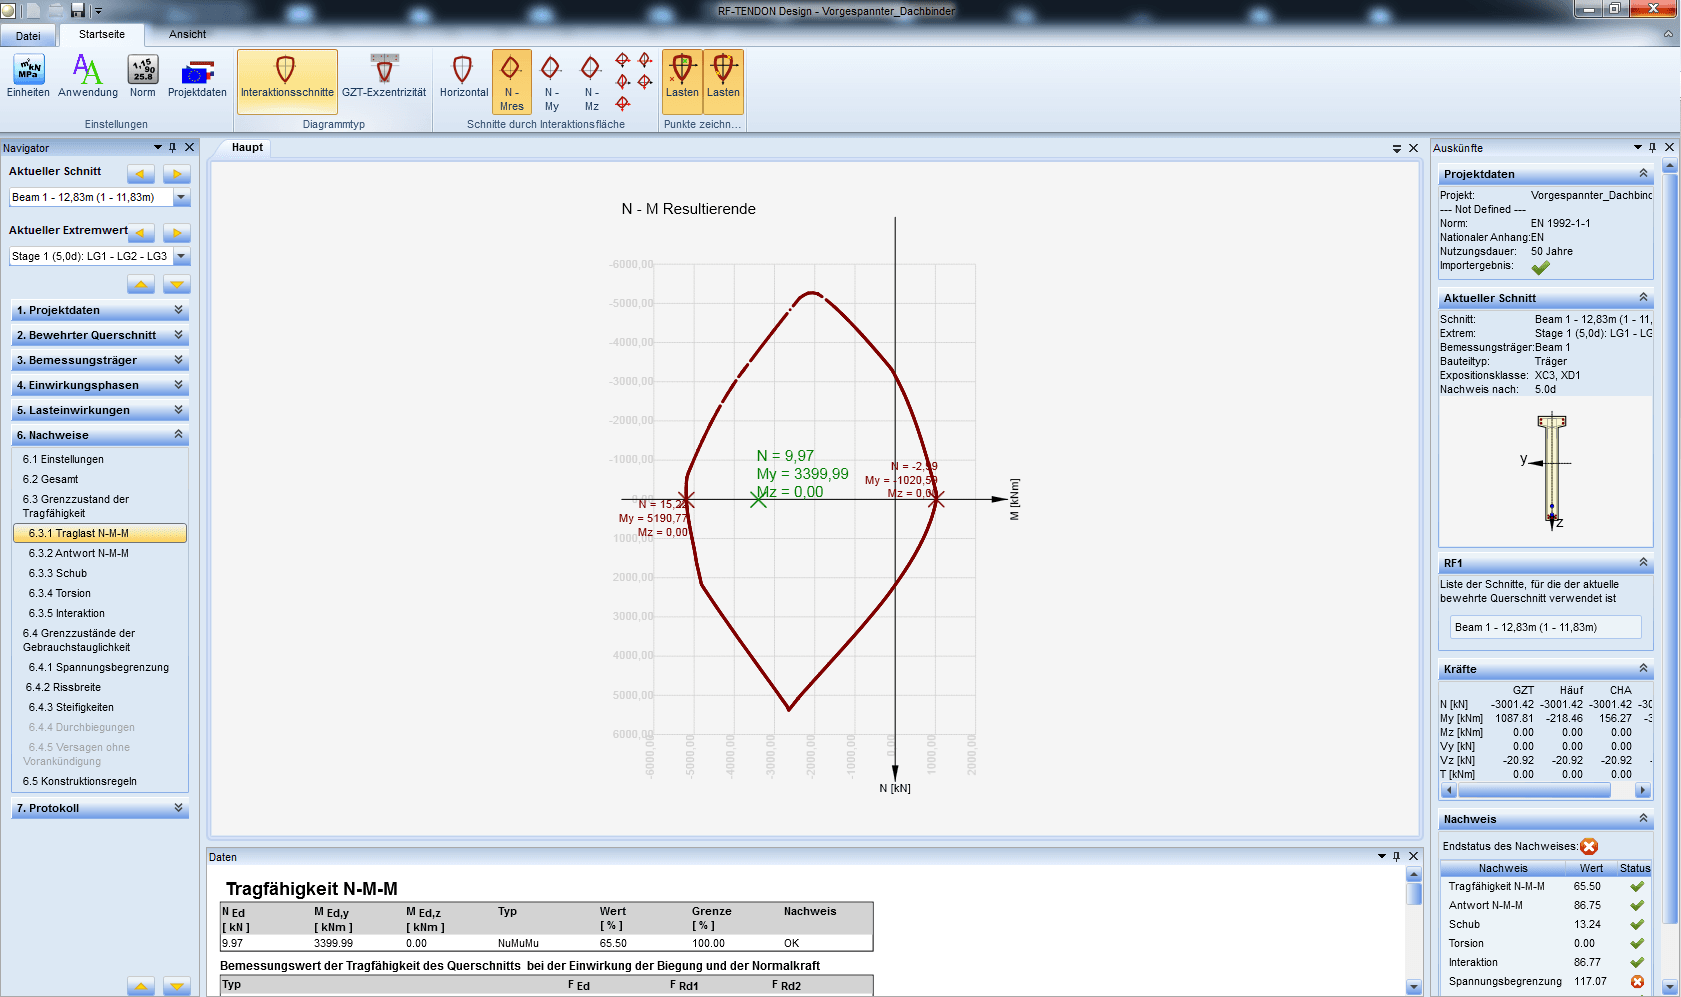Open 6.1 Einstellungen in the navigator
Image resolution: width=1681 pixels, height=997 pixels.
point(63,459)
